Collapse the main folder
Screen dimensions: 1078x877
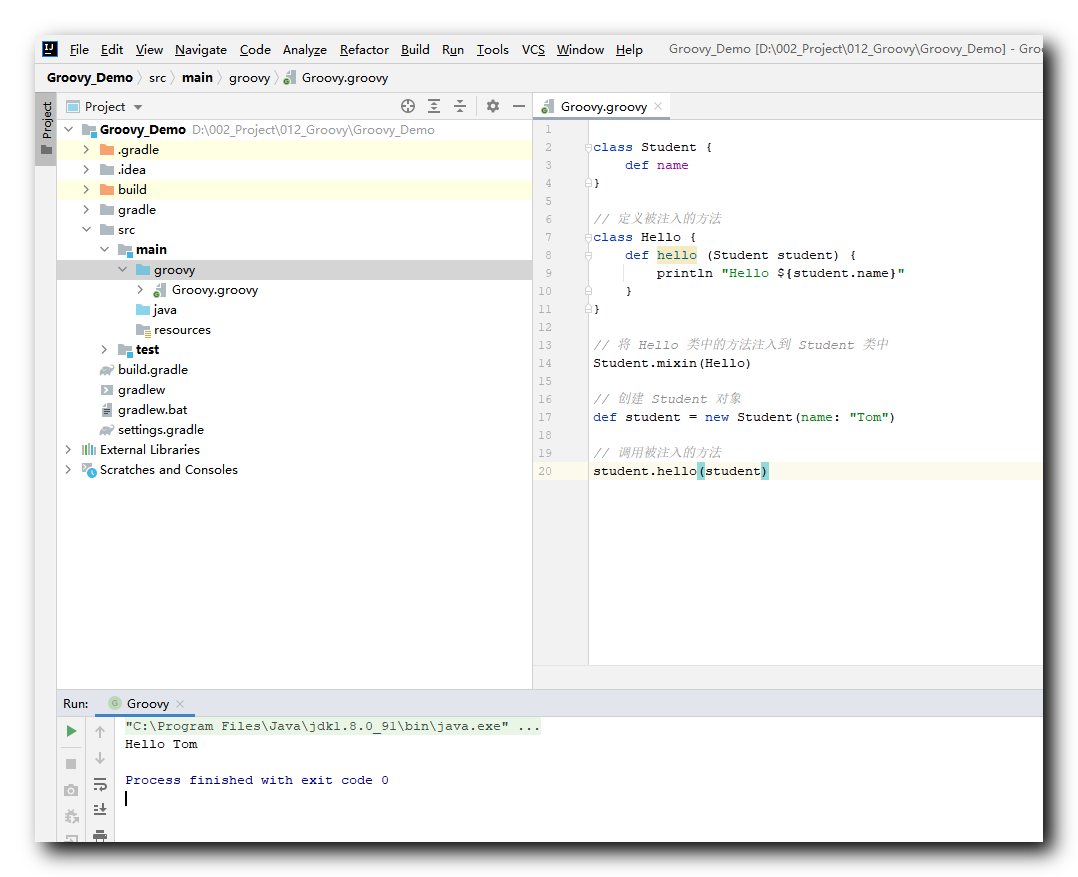pyautogui.click(x=104, y=249)
